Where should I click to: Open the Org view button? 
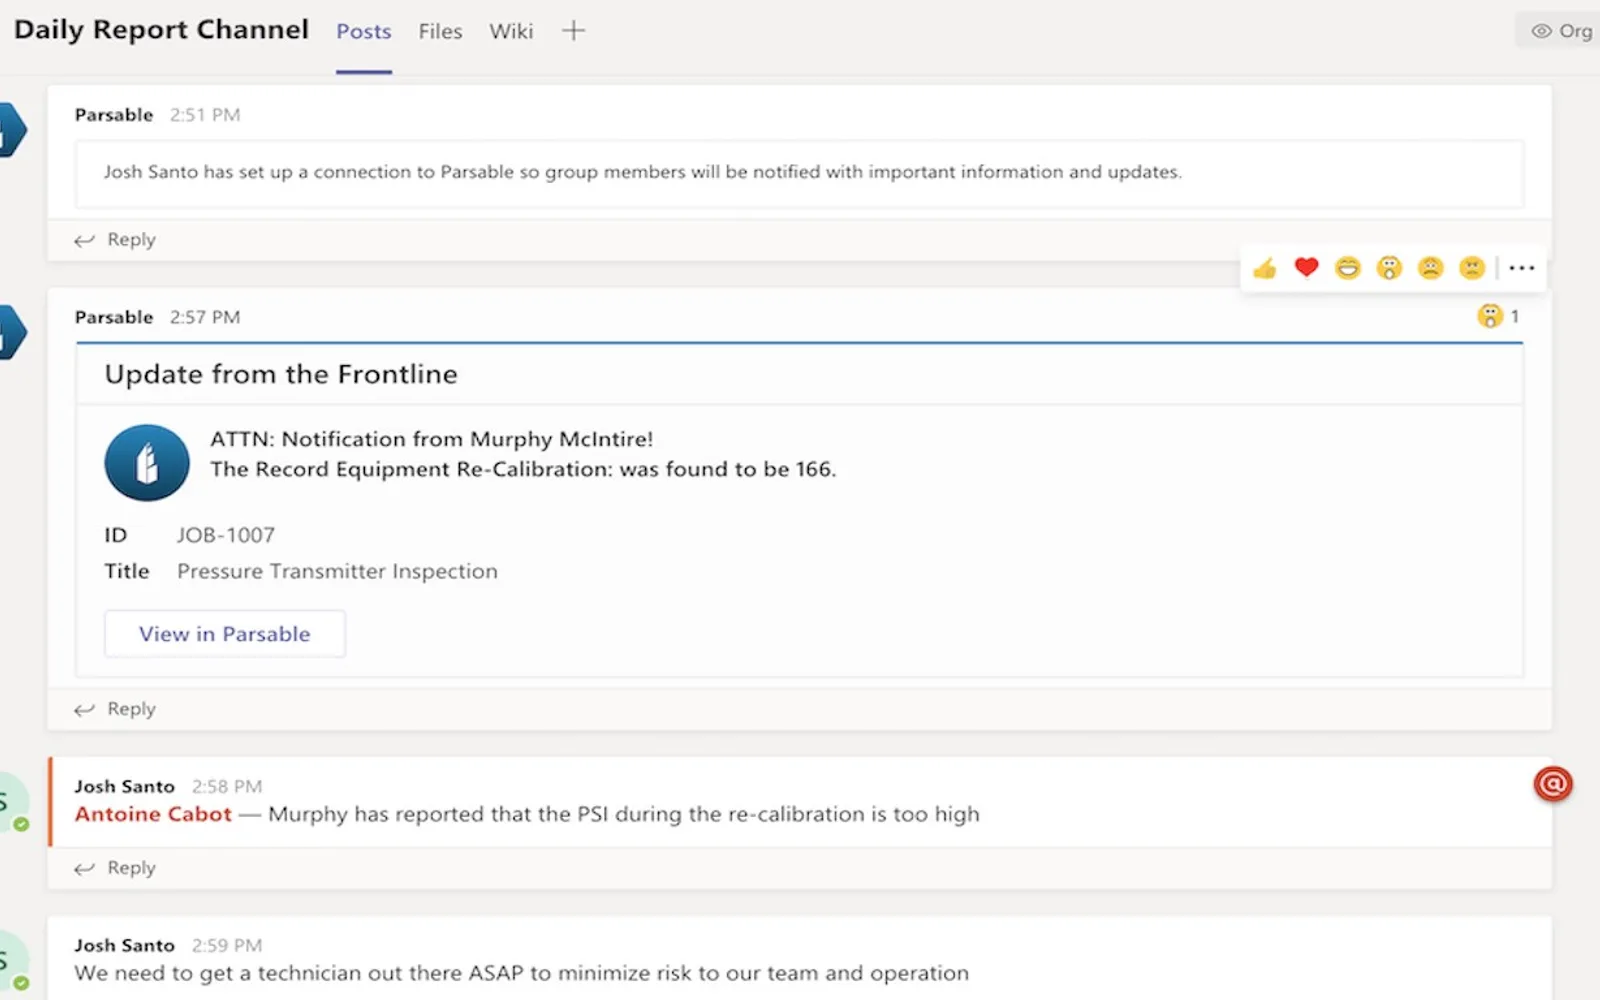1561,31
